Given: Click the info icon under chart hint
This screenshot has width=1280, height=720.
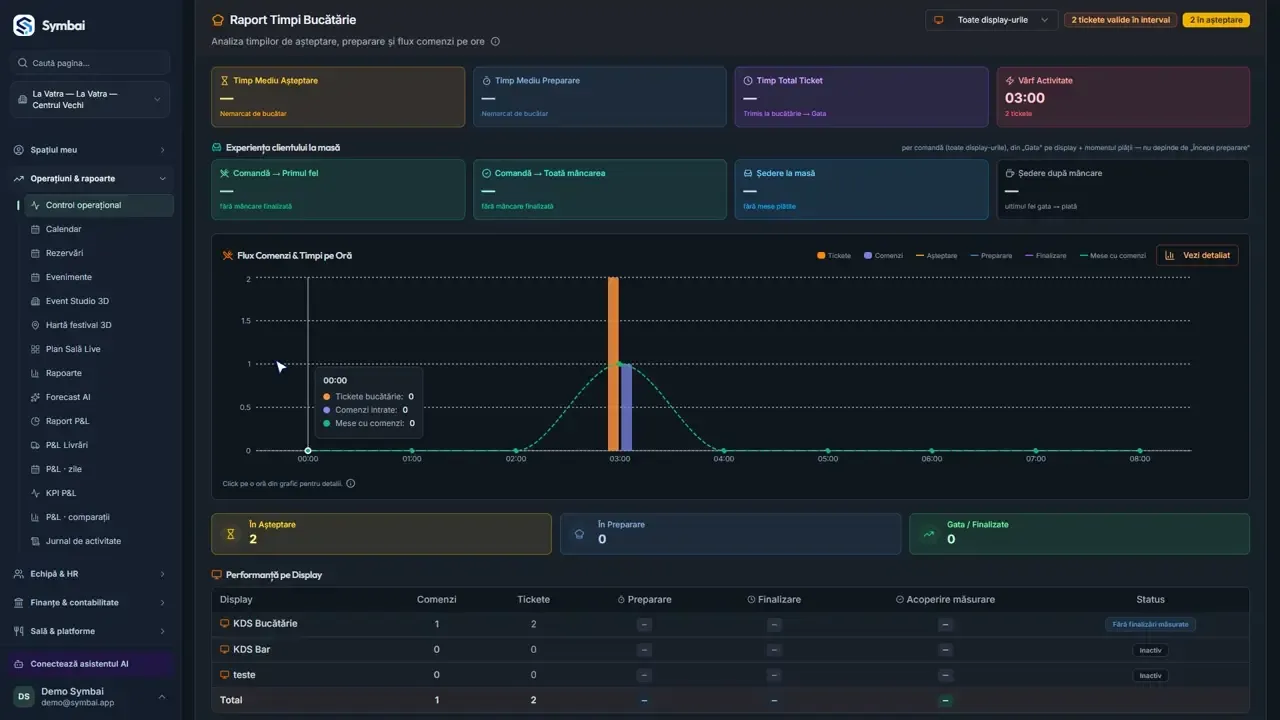Looking at the screenshot, I should click(x=350, y=484).
